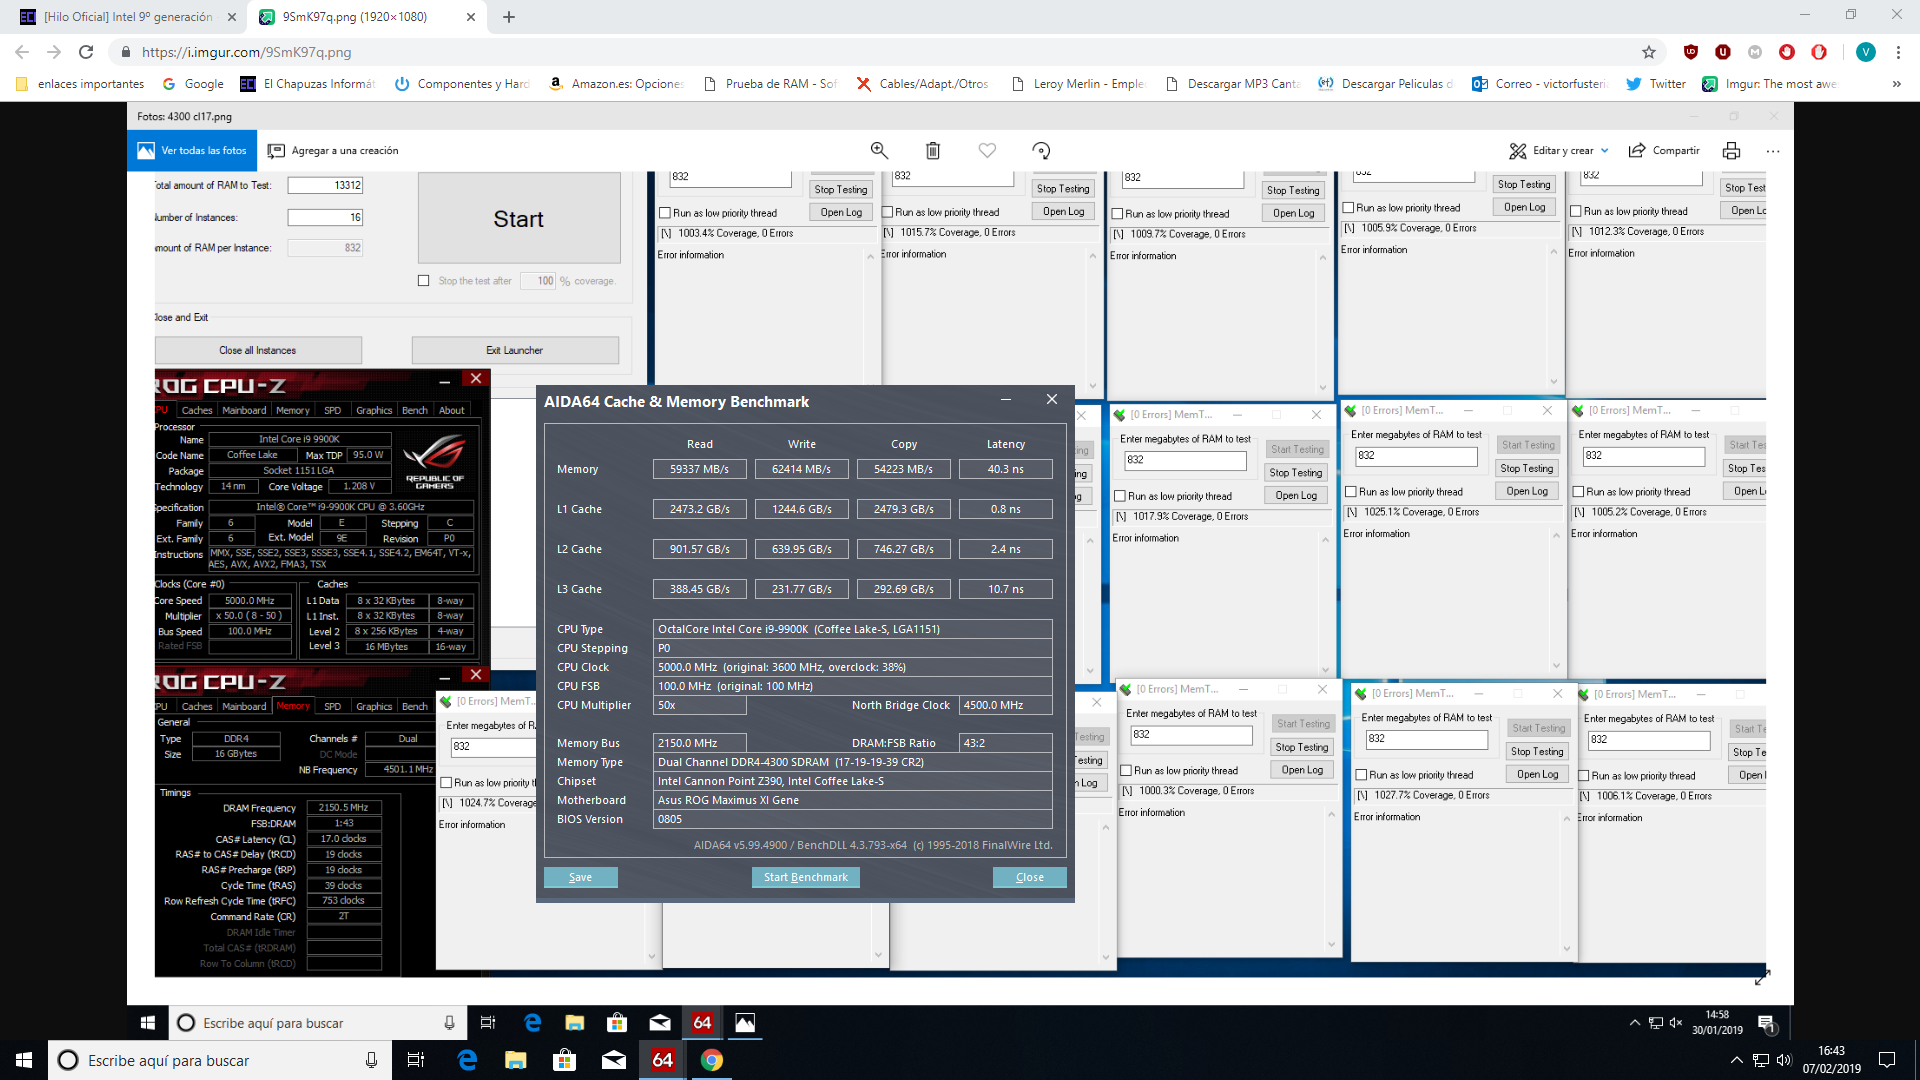Viewport: 1920px width, 1080px height.
Task: Open Windows Start menu
Action: point(24,1060)
